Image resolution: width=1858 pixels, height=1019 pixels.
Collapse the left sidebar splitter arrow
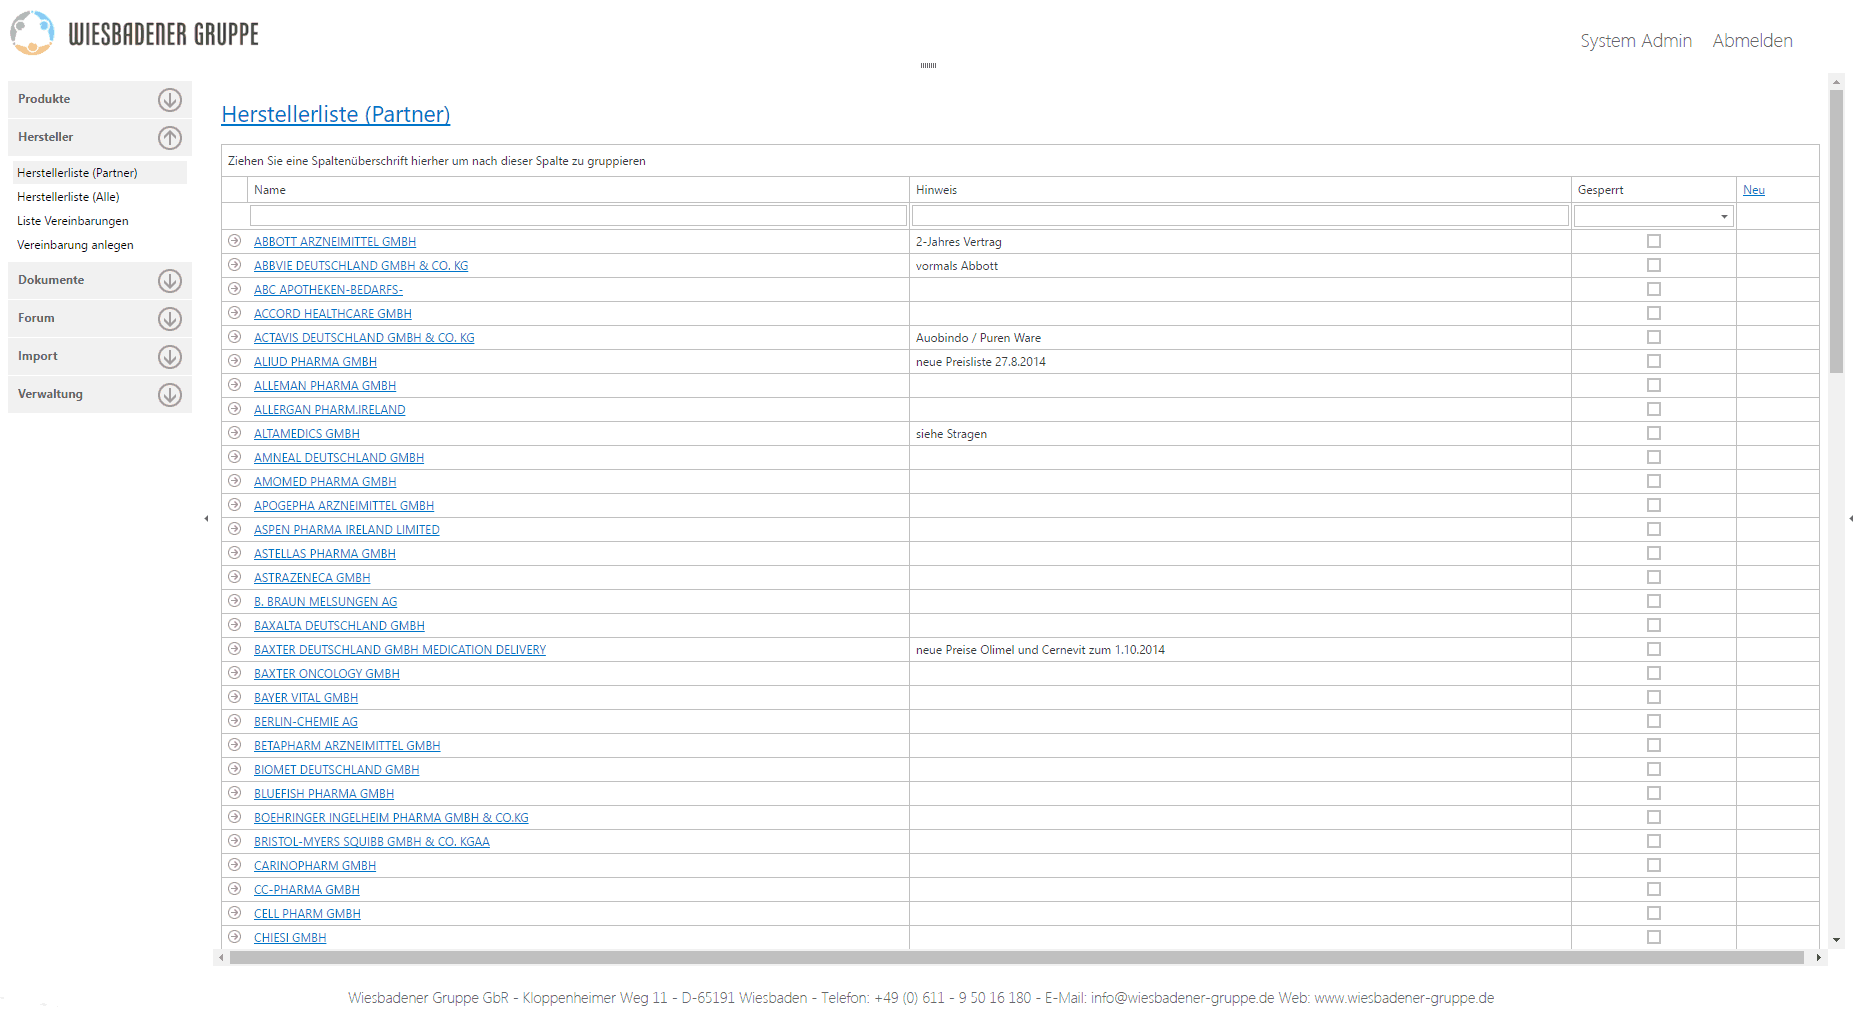point(206,518)
